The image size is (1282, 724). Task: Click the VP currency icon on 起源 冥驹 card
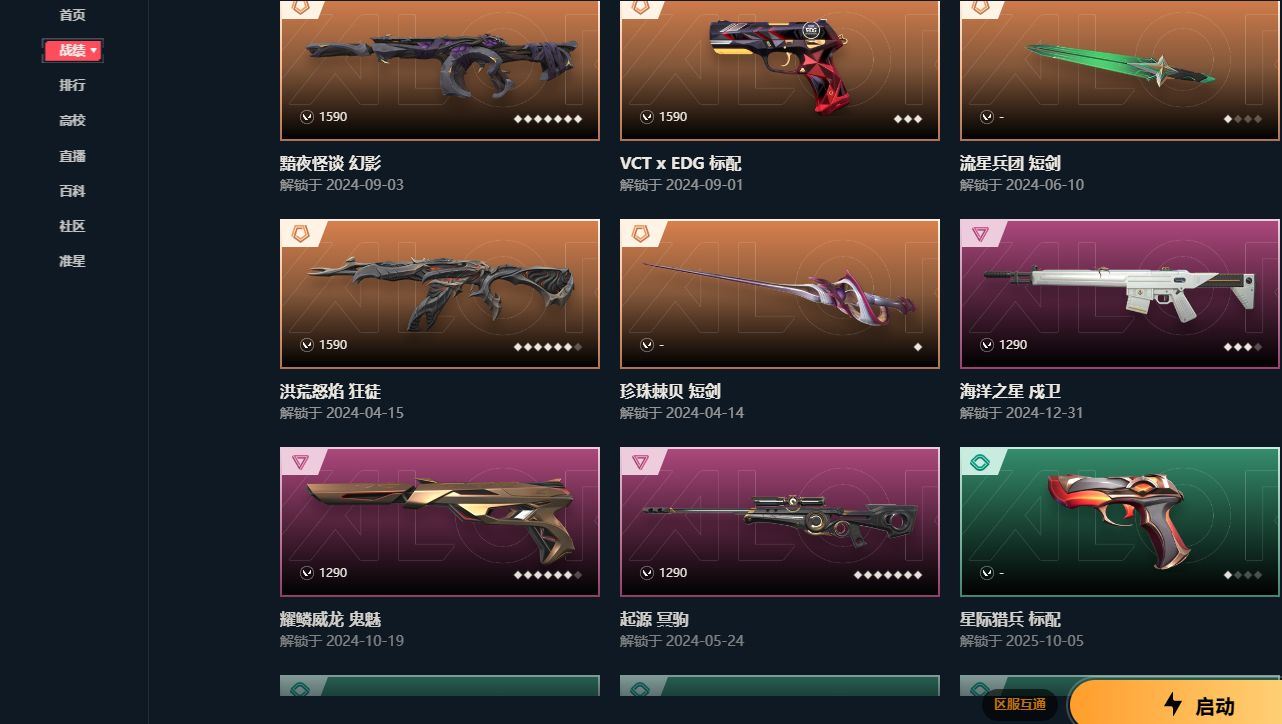tap(647, 573)
